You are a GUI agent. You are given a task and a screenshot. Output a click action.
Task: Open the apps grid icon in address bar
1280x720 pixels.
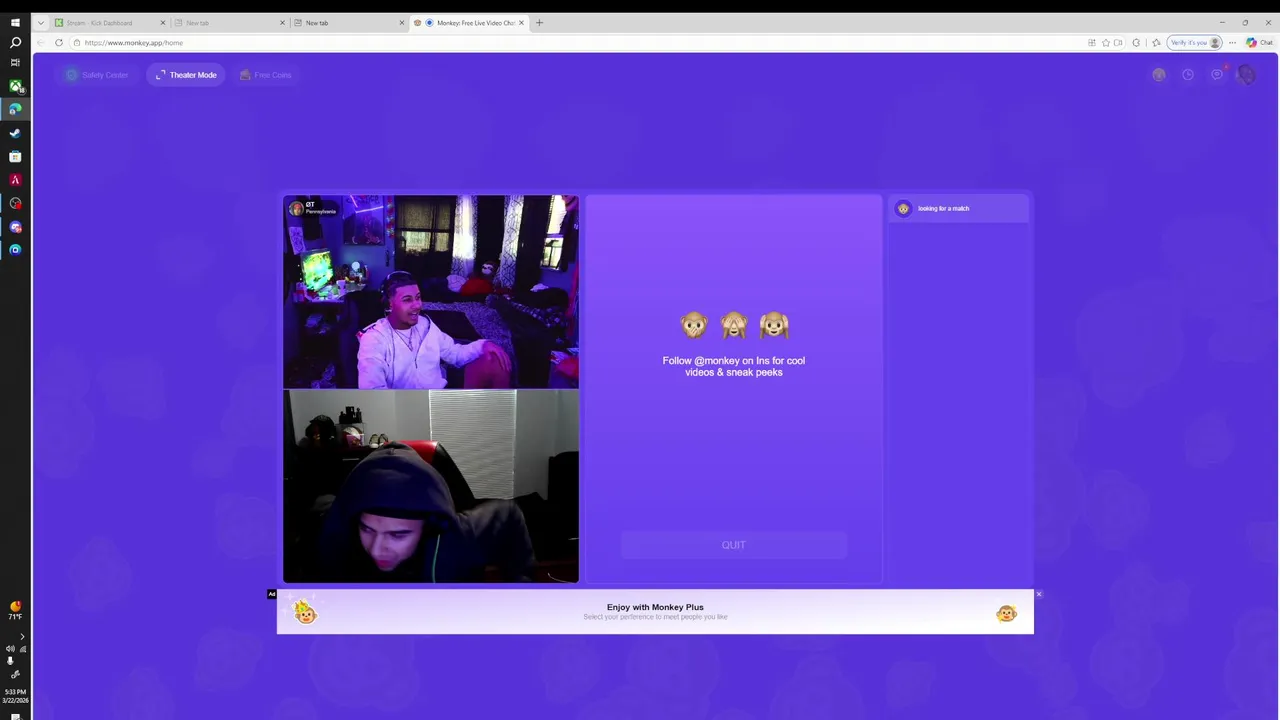click(1092, 43)
